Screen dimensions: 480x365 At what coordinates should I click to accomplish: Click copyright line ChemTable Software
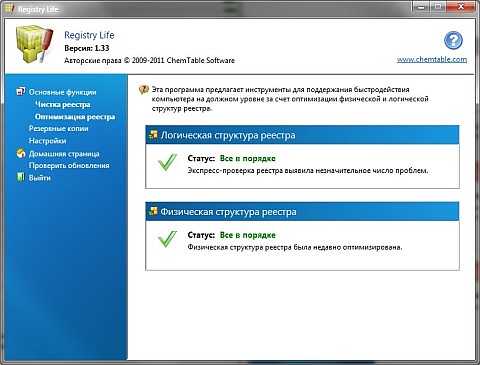149,60
